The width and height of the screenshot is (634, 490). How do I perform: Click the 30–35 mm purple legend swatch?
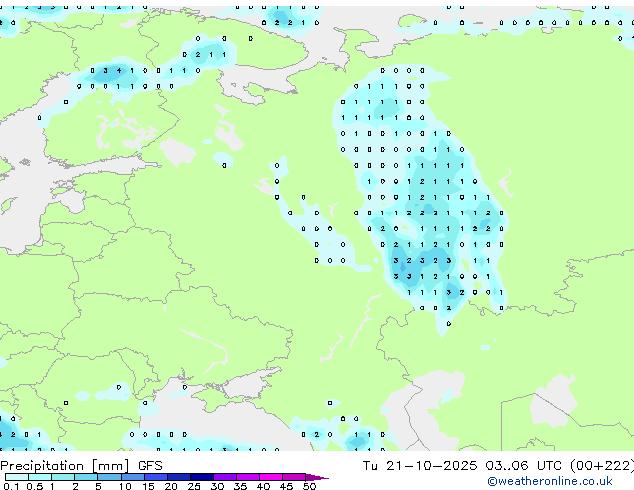(x=224, y=477)
